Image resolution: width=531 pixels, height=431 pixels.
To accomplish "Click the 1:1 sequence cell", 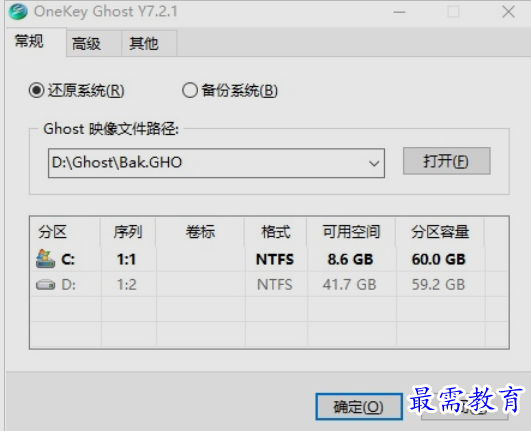I will 126,260.
